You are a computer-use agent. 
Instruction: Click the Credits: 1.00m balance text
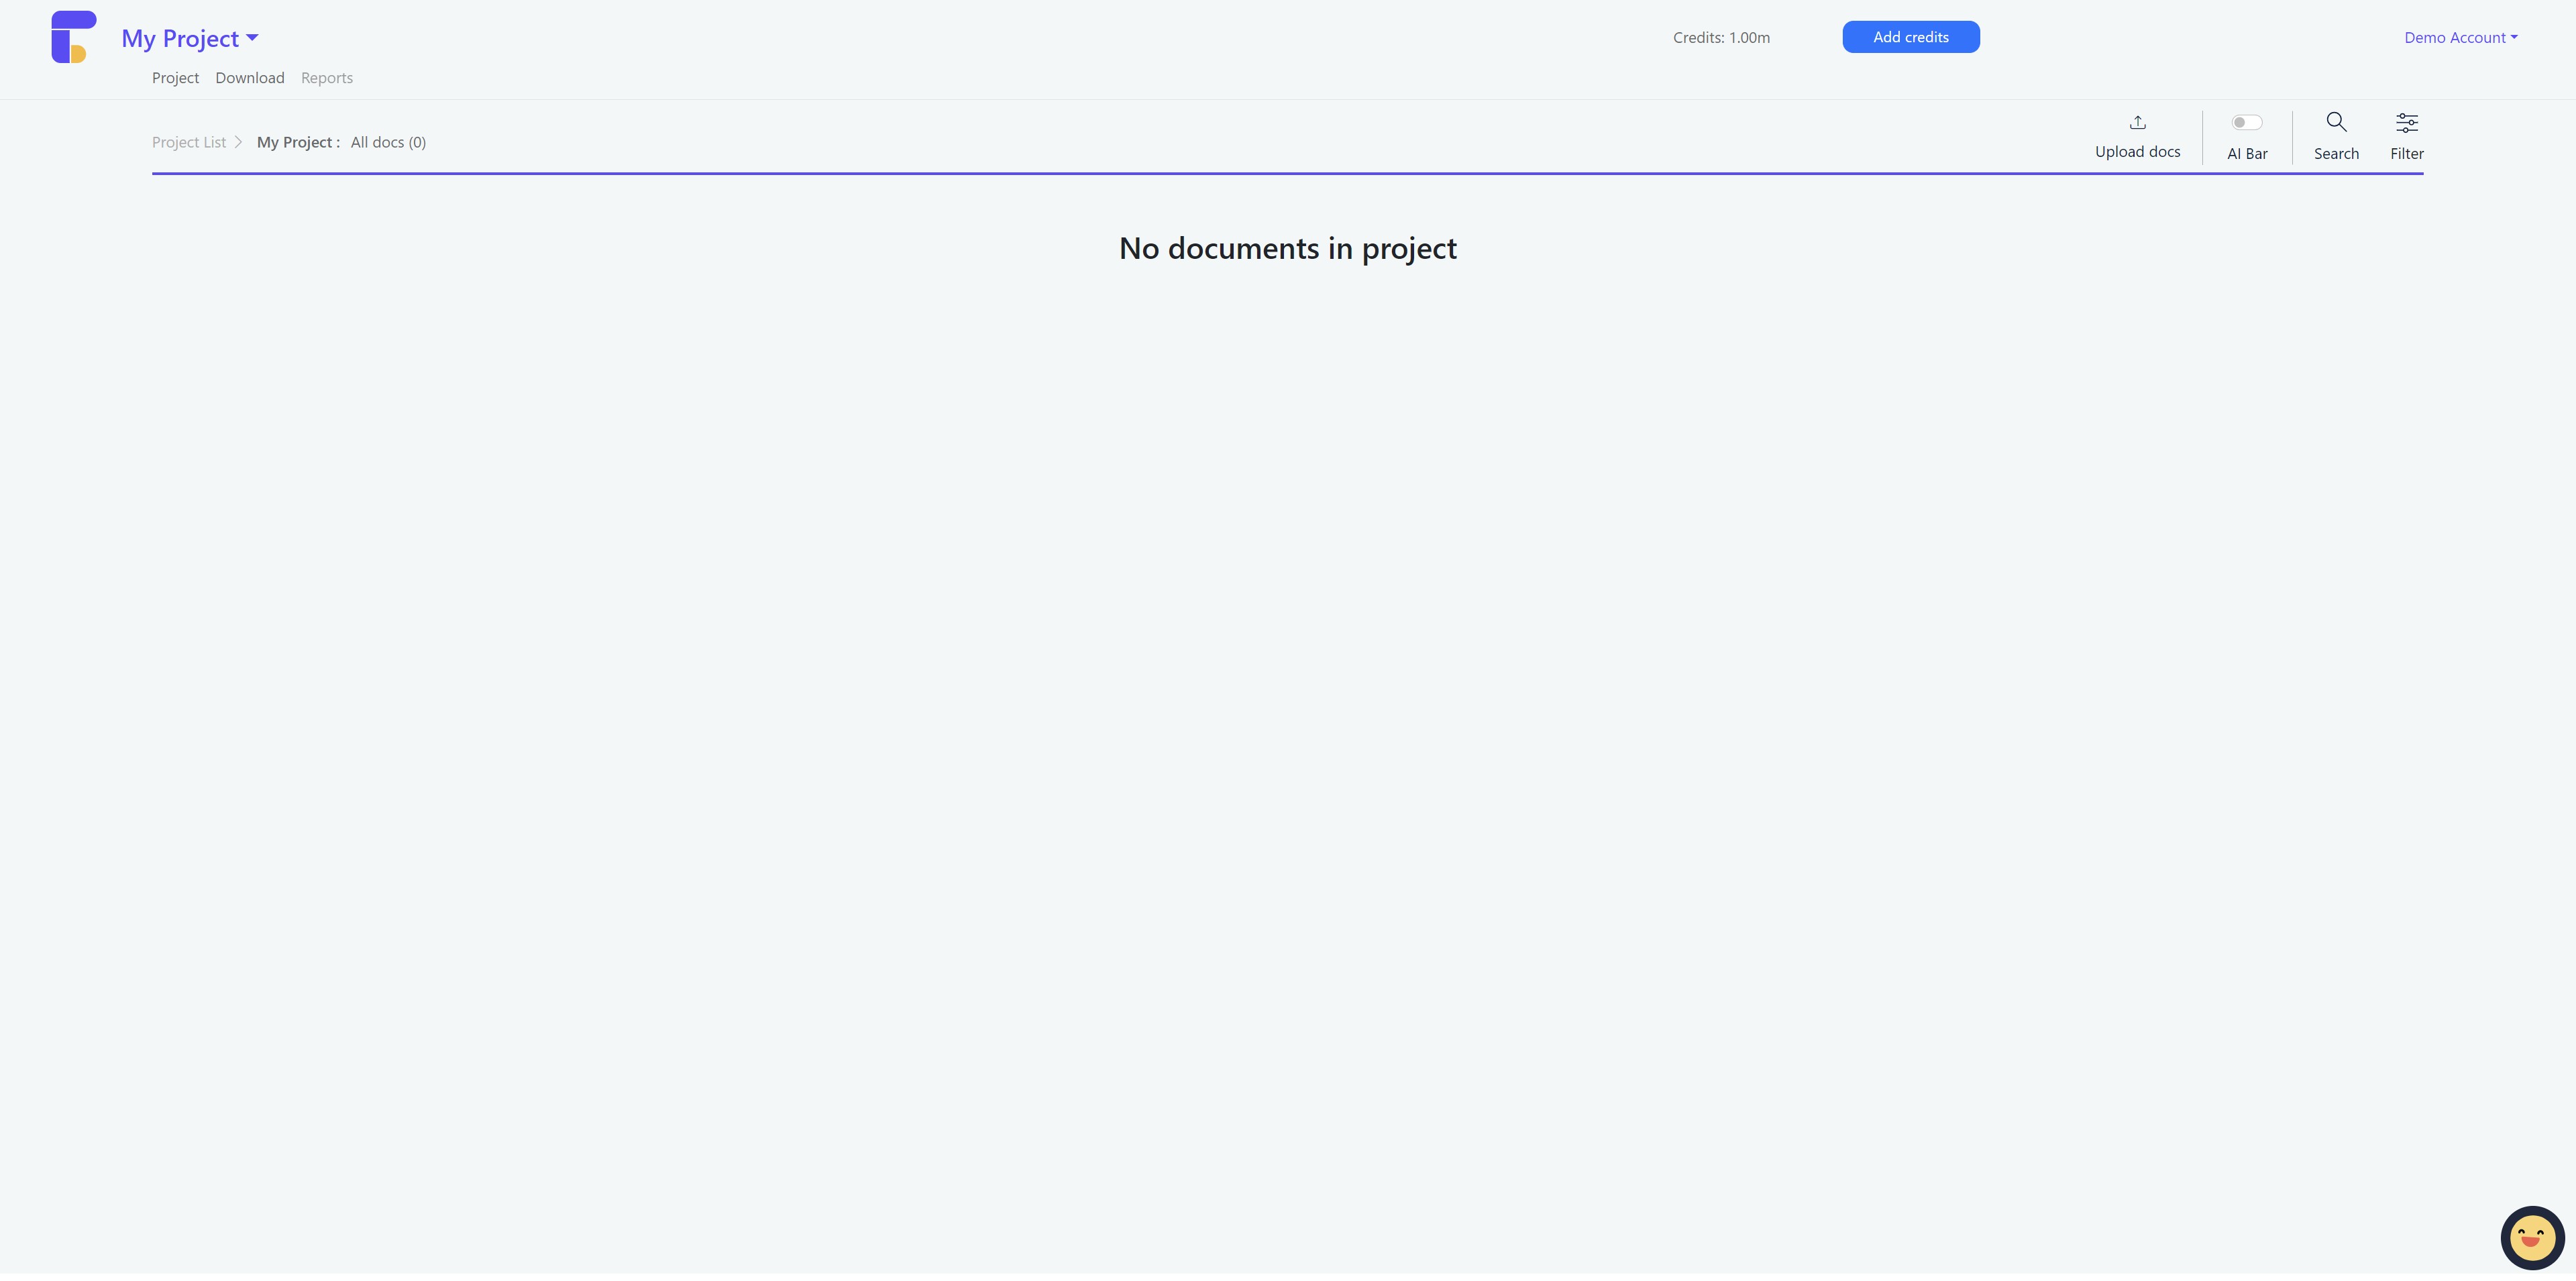(x=1721, y=38)
